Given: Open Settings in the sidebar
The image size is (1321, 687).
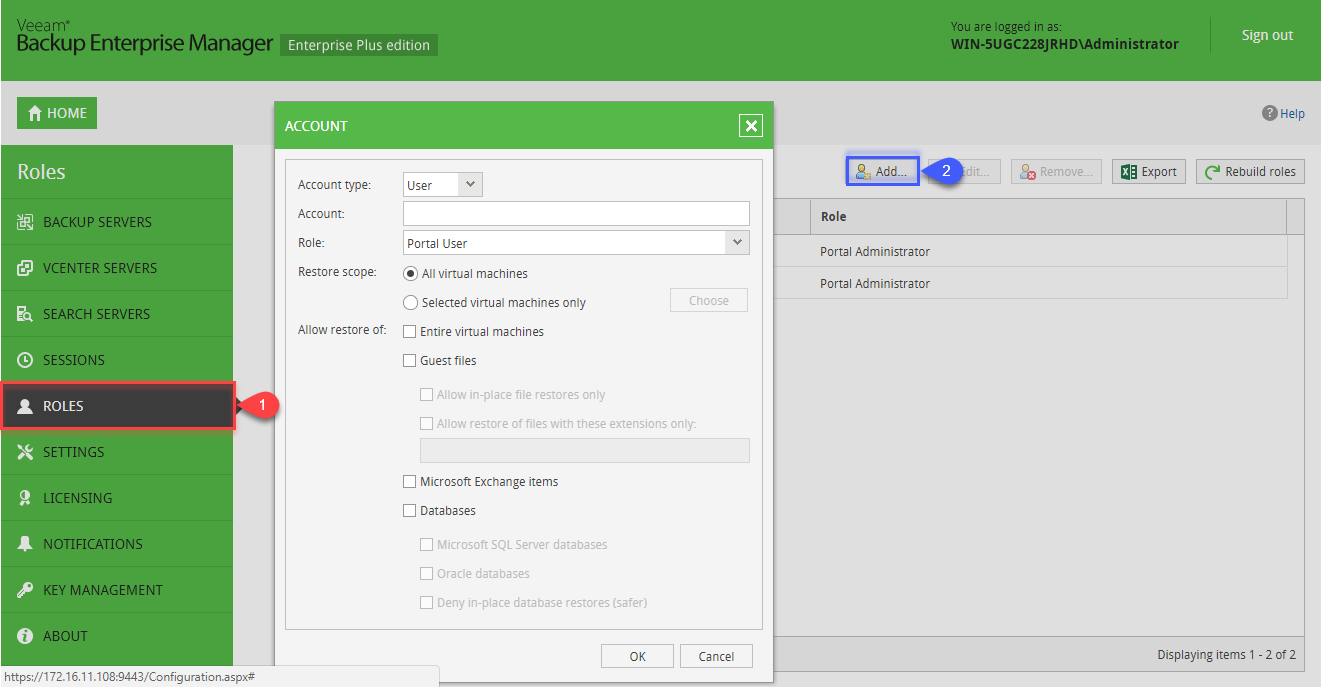Looking at the screenshot, I should [x=73, y=452].
